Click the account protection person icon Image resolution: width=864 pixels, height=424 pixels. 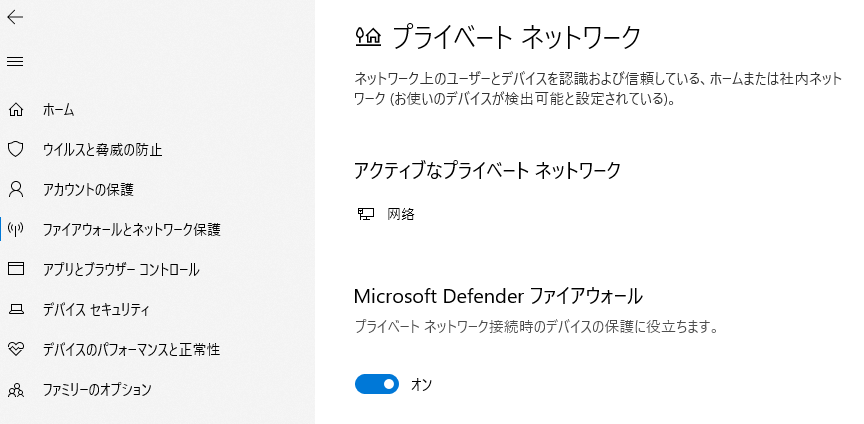pos(15,189)
